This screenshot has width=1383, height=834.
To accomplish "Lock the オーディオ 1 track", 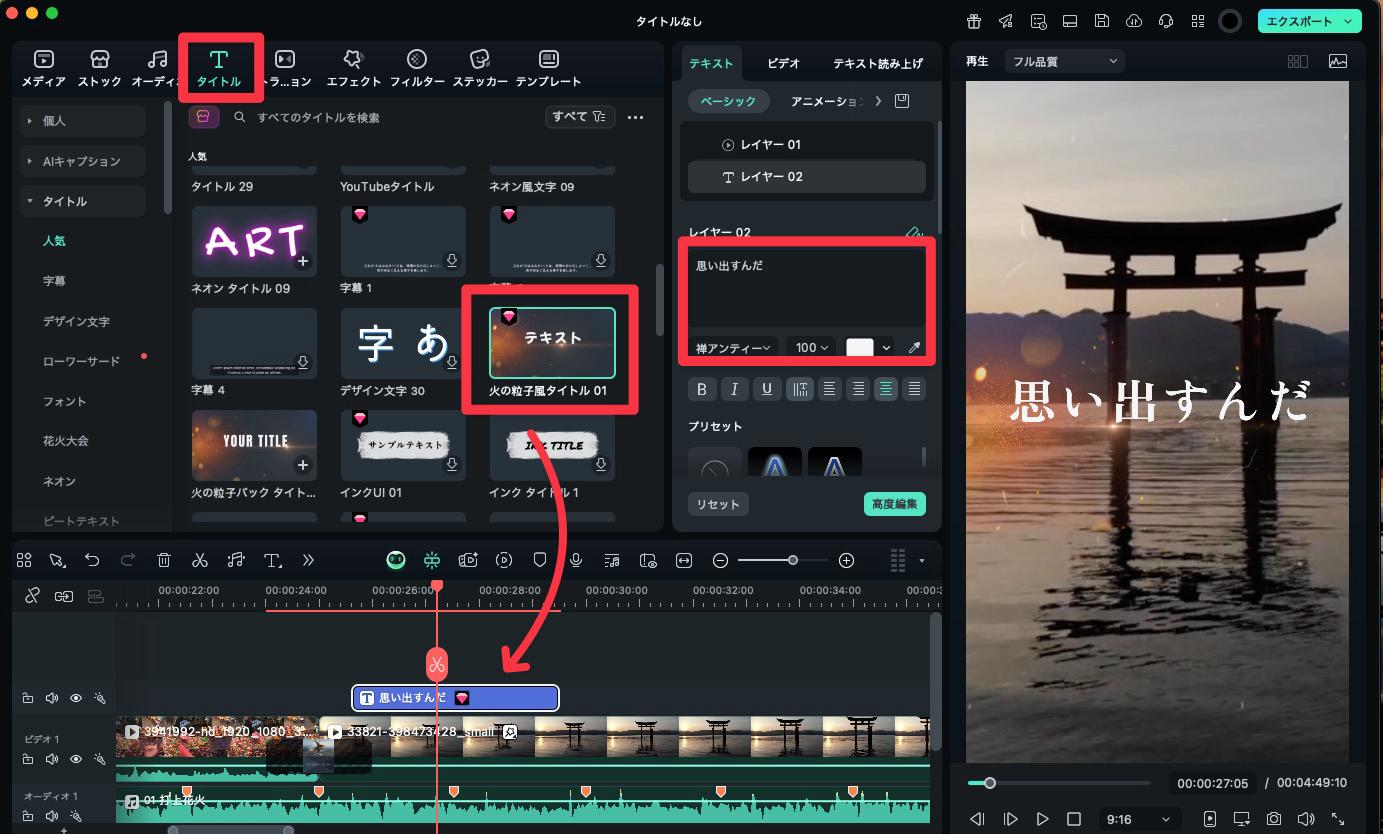I will coord(28,817).
